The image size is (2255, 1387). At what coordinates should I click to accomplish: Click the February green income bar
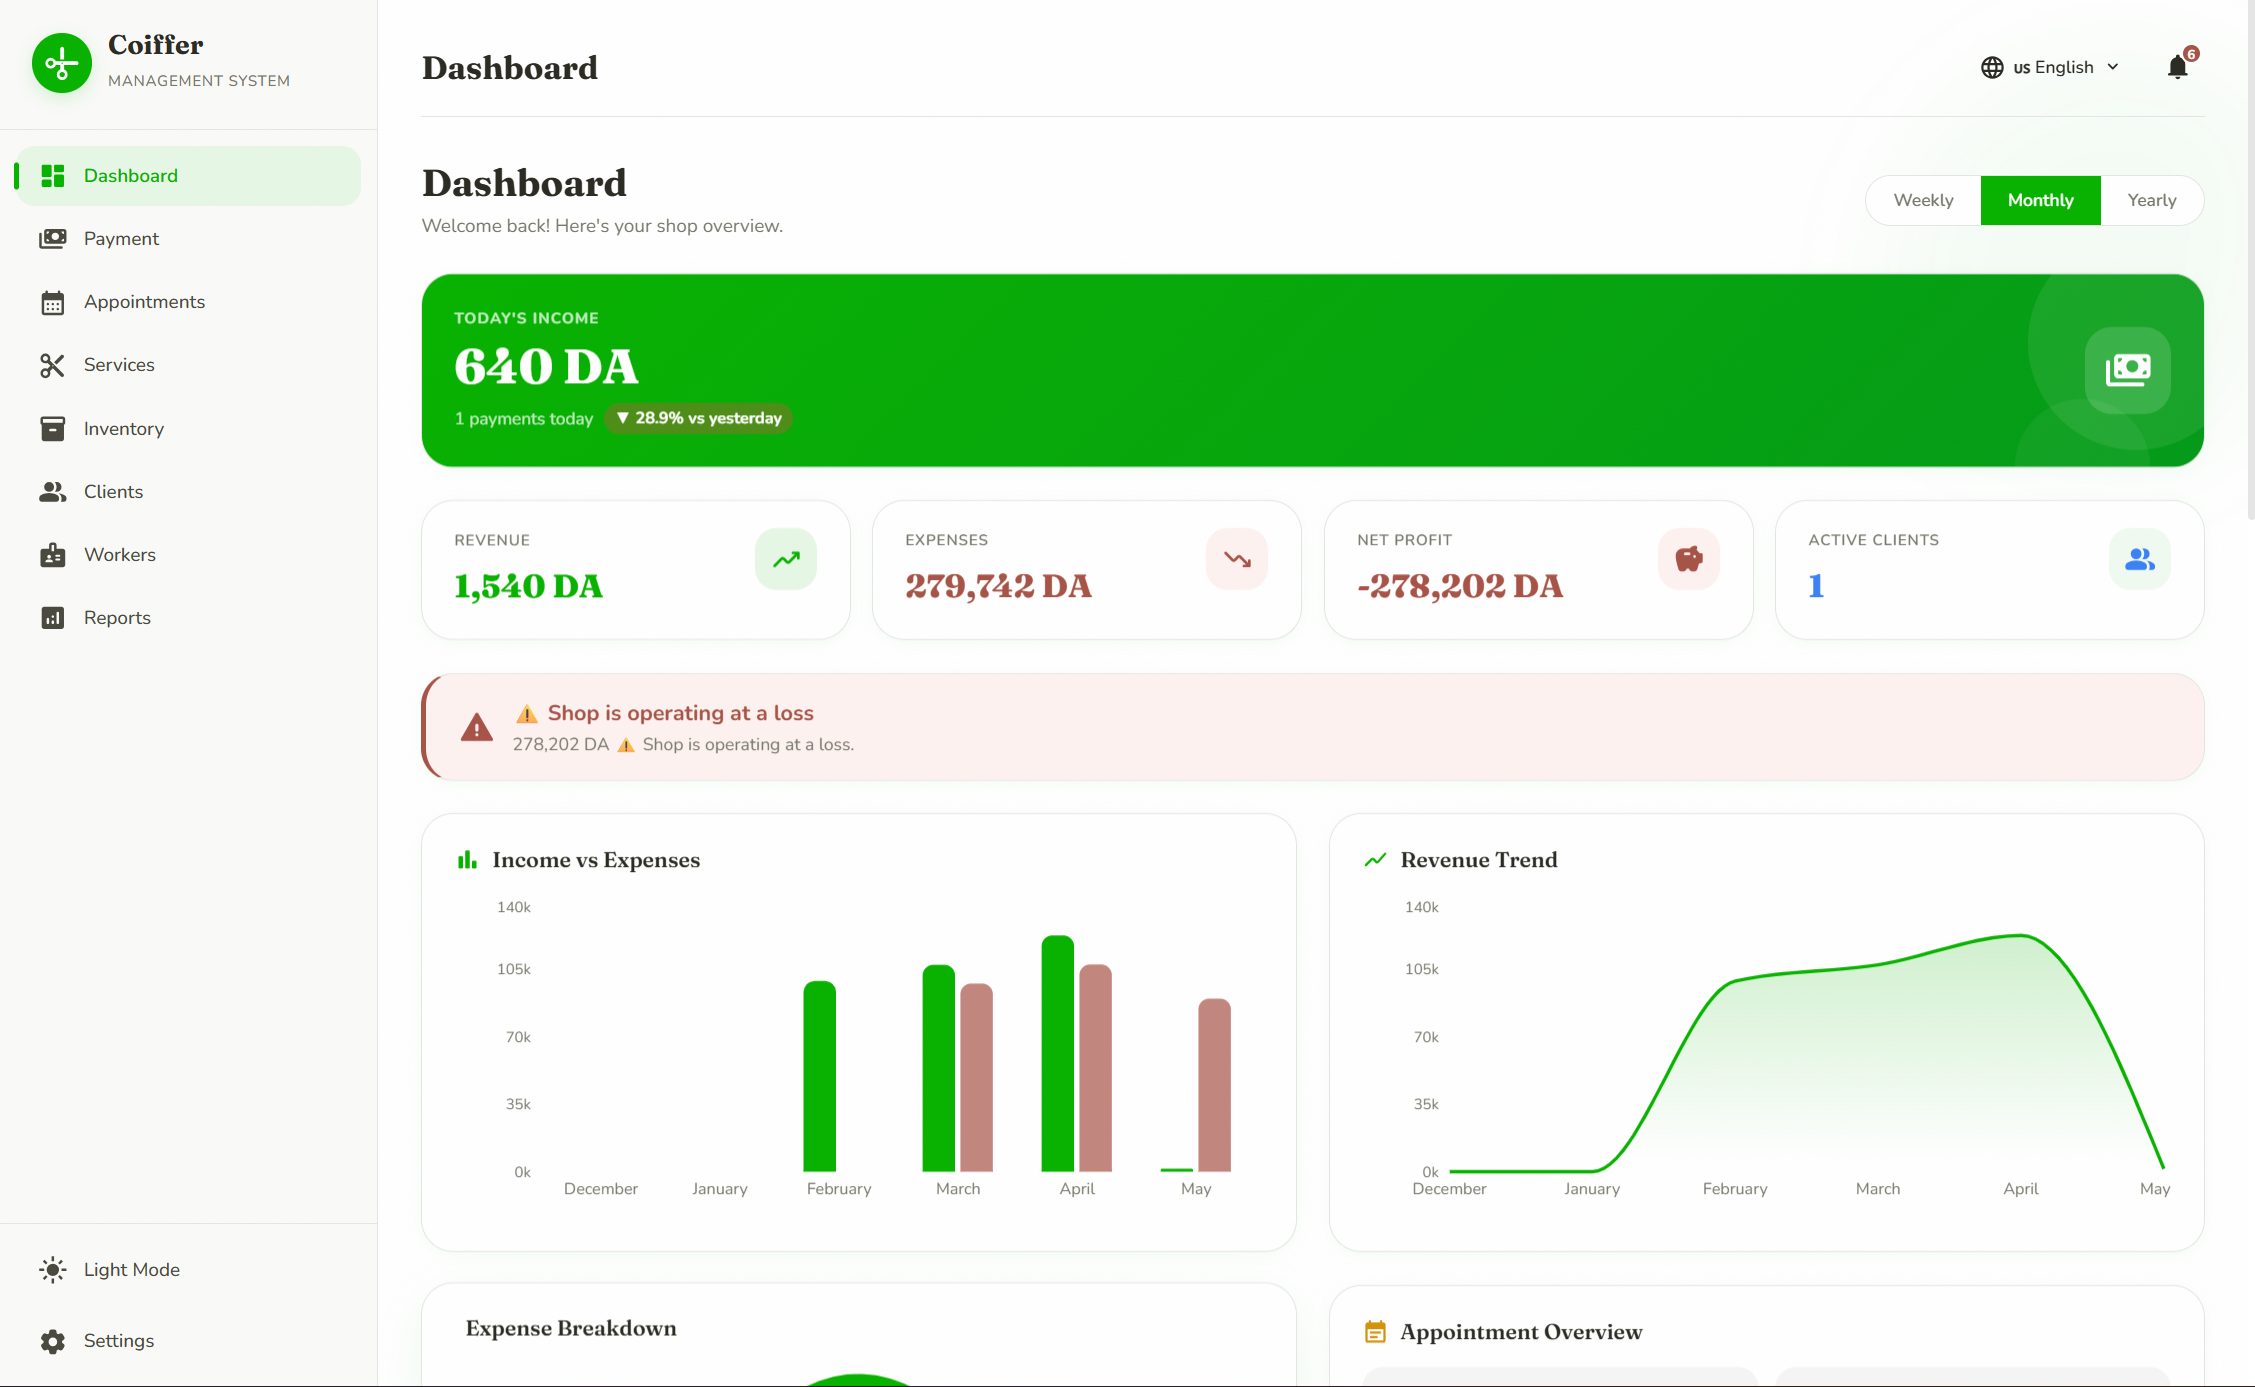tap(820, 1076)
